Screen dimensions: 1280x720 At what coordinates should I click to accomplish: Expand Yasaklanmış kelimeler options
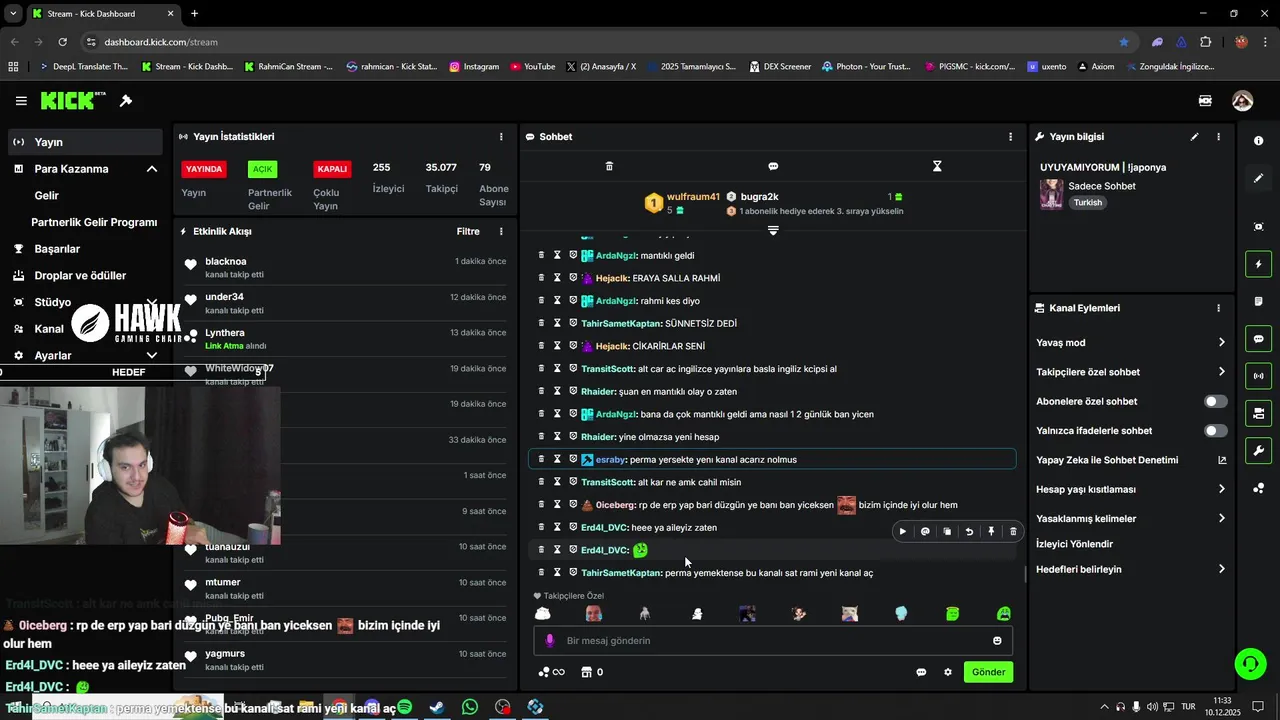tap(1221, 518)
